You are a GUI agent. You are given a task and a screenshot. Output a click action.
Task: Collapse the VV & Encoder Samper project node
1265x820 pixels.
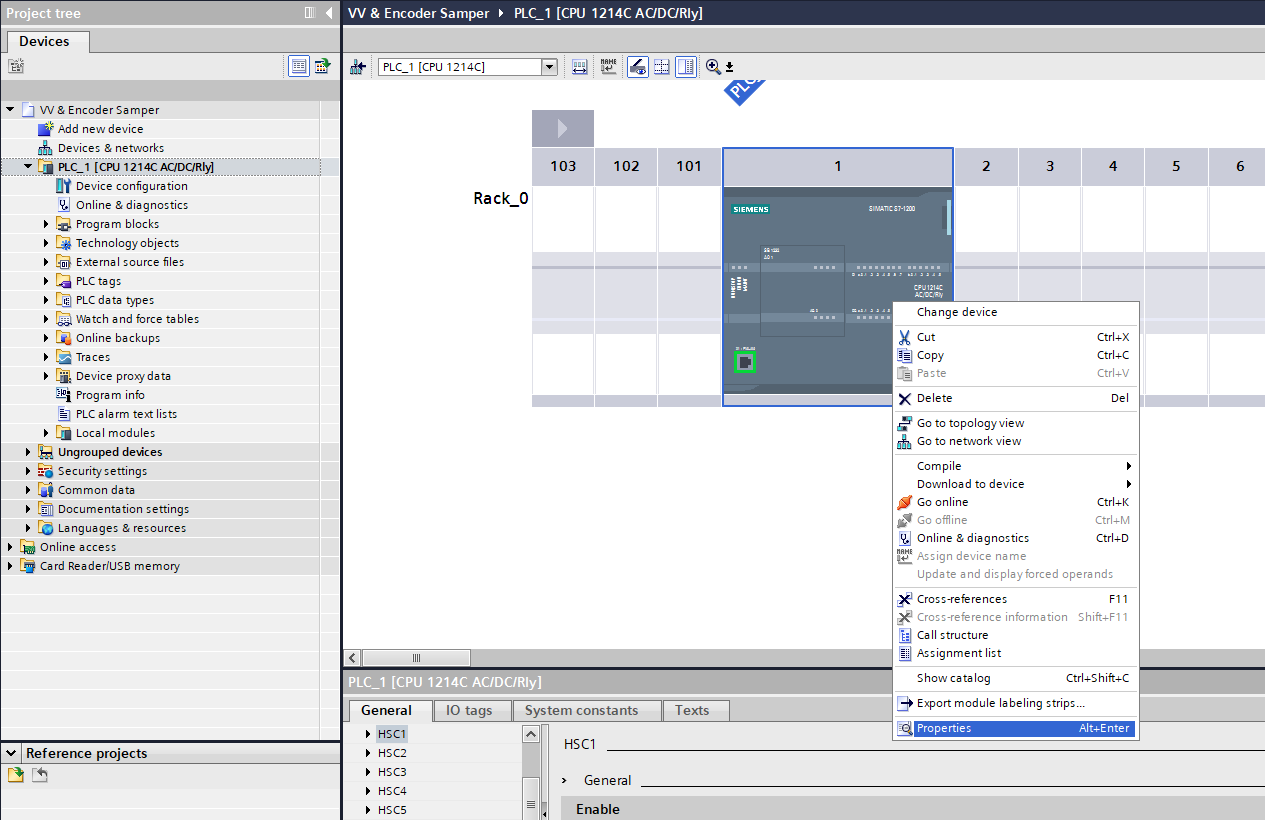point(10,110)
